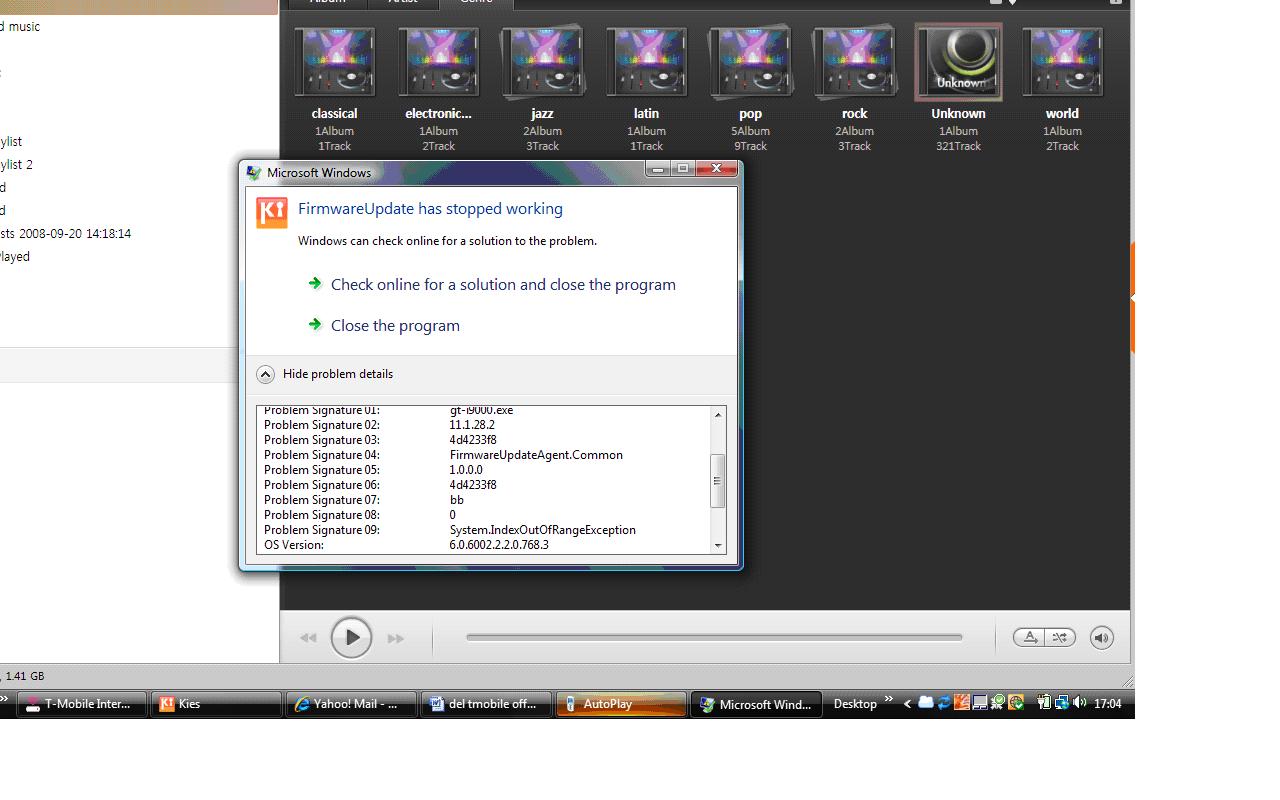The width and height of the screenshot is (1280, 800).
Task: Click the Desktop toolbar label in taskbar
Action: click(855, 704)
